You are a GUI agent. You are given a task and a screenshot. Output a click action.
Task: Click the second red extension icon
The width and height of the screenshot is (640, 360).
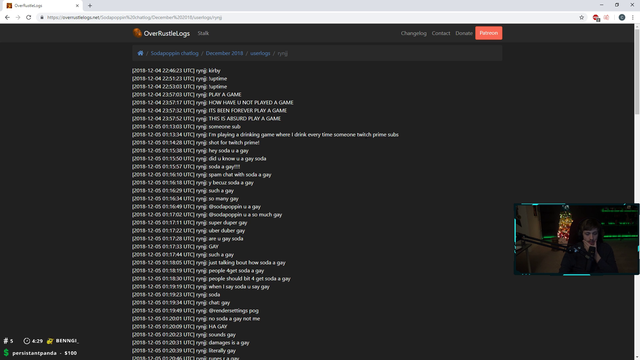pyautogui.click(x=607, y=18)
